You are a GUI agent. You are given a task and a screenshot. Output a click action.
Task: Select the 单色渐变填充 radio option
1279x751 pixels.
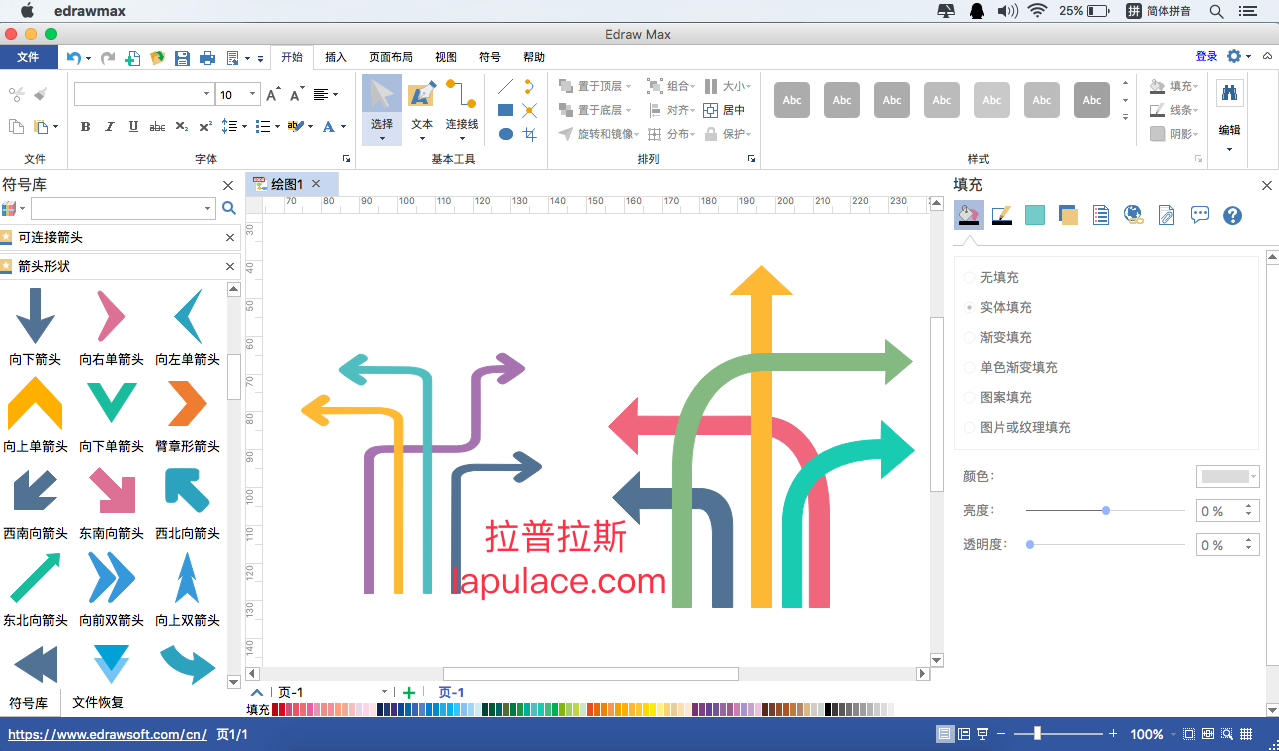[969, 367]
